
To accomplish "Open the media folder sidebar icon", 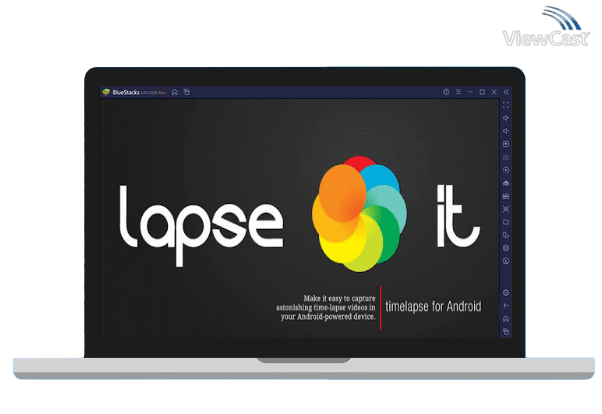I will point(506,222).
